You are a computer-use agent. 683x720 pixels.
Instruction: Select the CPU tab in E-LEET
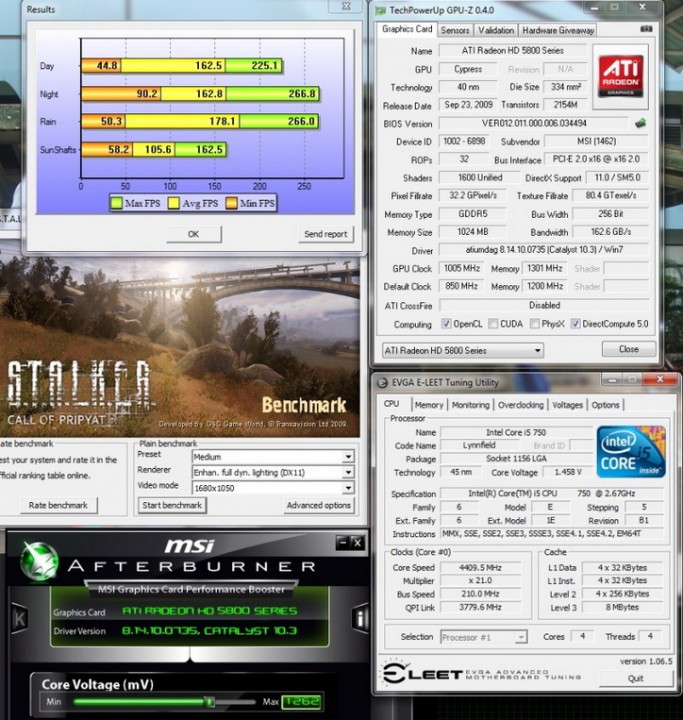coord(391,404)
